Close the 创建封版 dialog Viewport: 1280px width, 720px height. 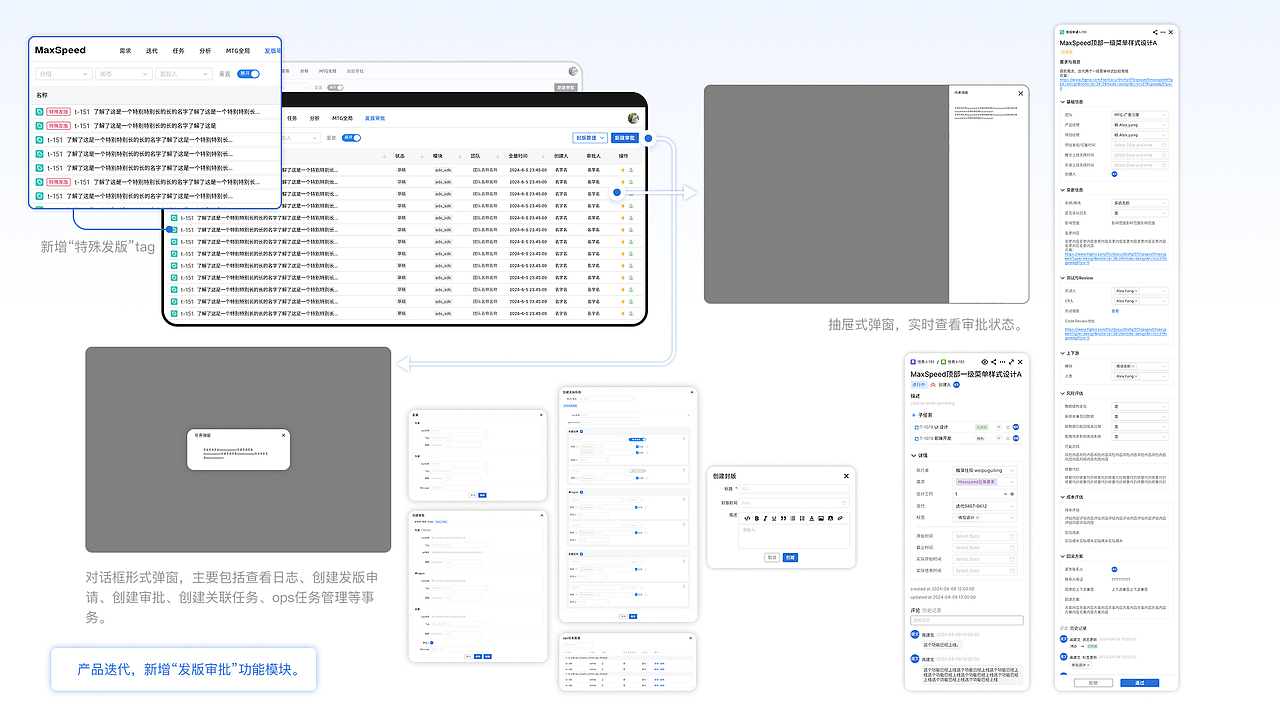[846, 476]
